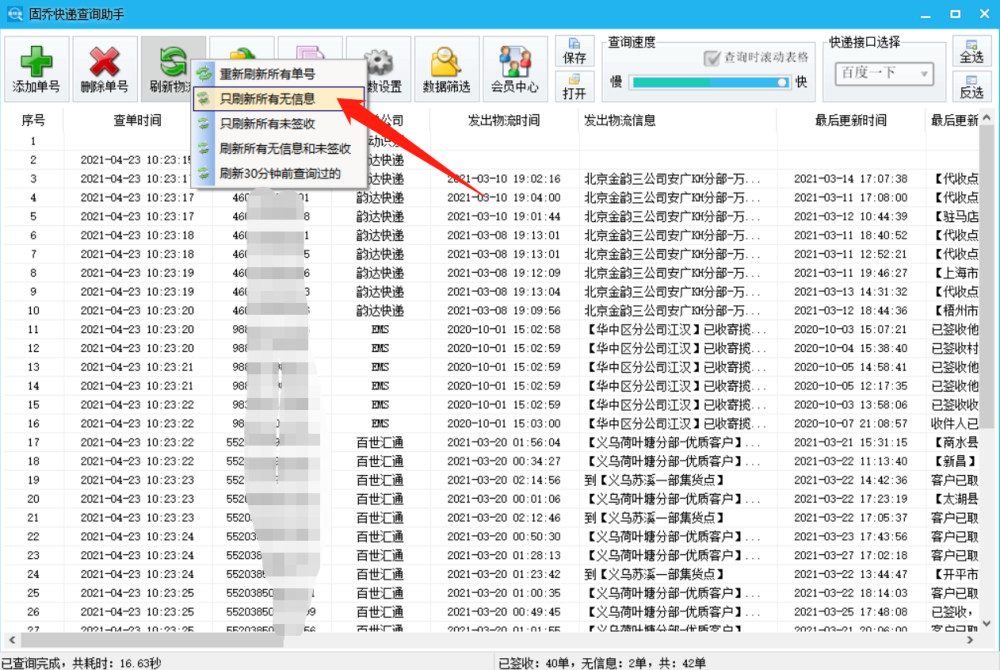Screen dimensions: 1000x670
Task: Close the 固乔快递查询助手 window
Action: pos(984,14)
